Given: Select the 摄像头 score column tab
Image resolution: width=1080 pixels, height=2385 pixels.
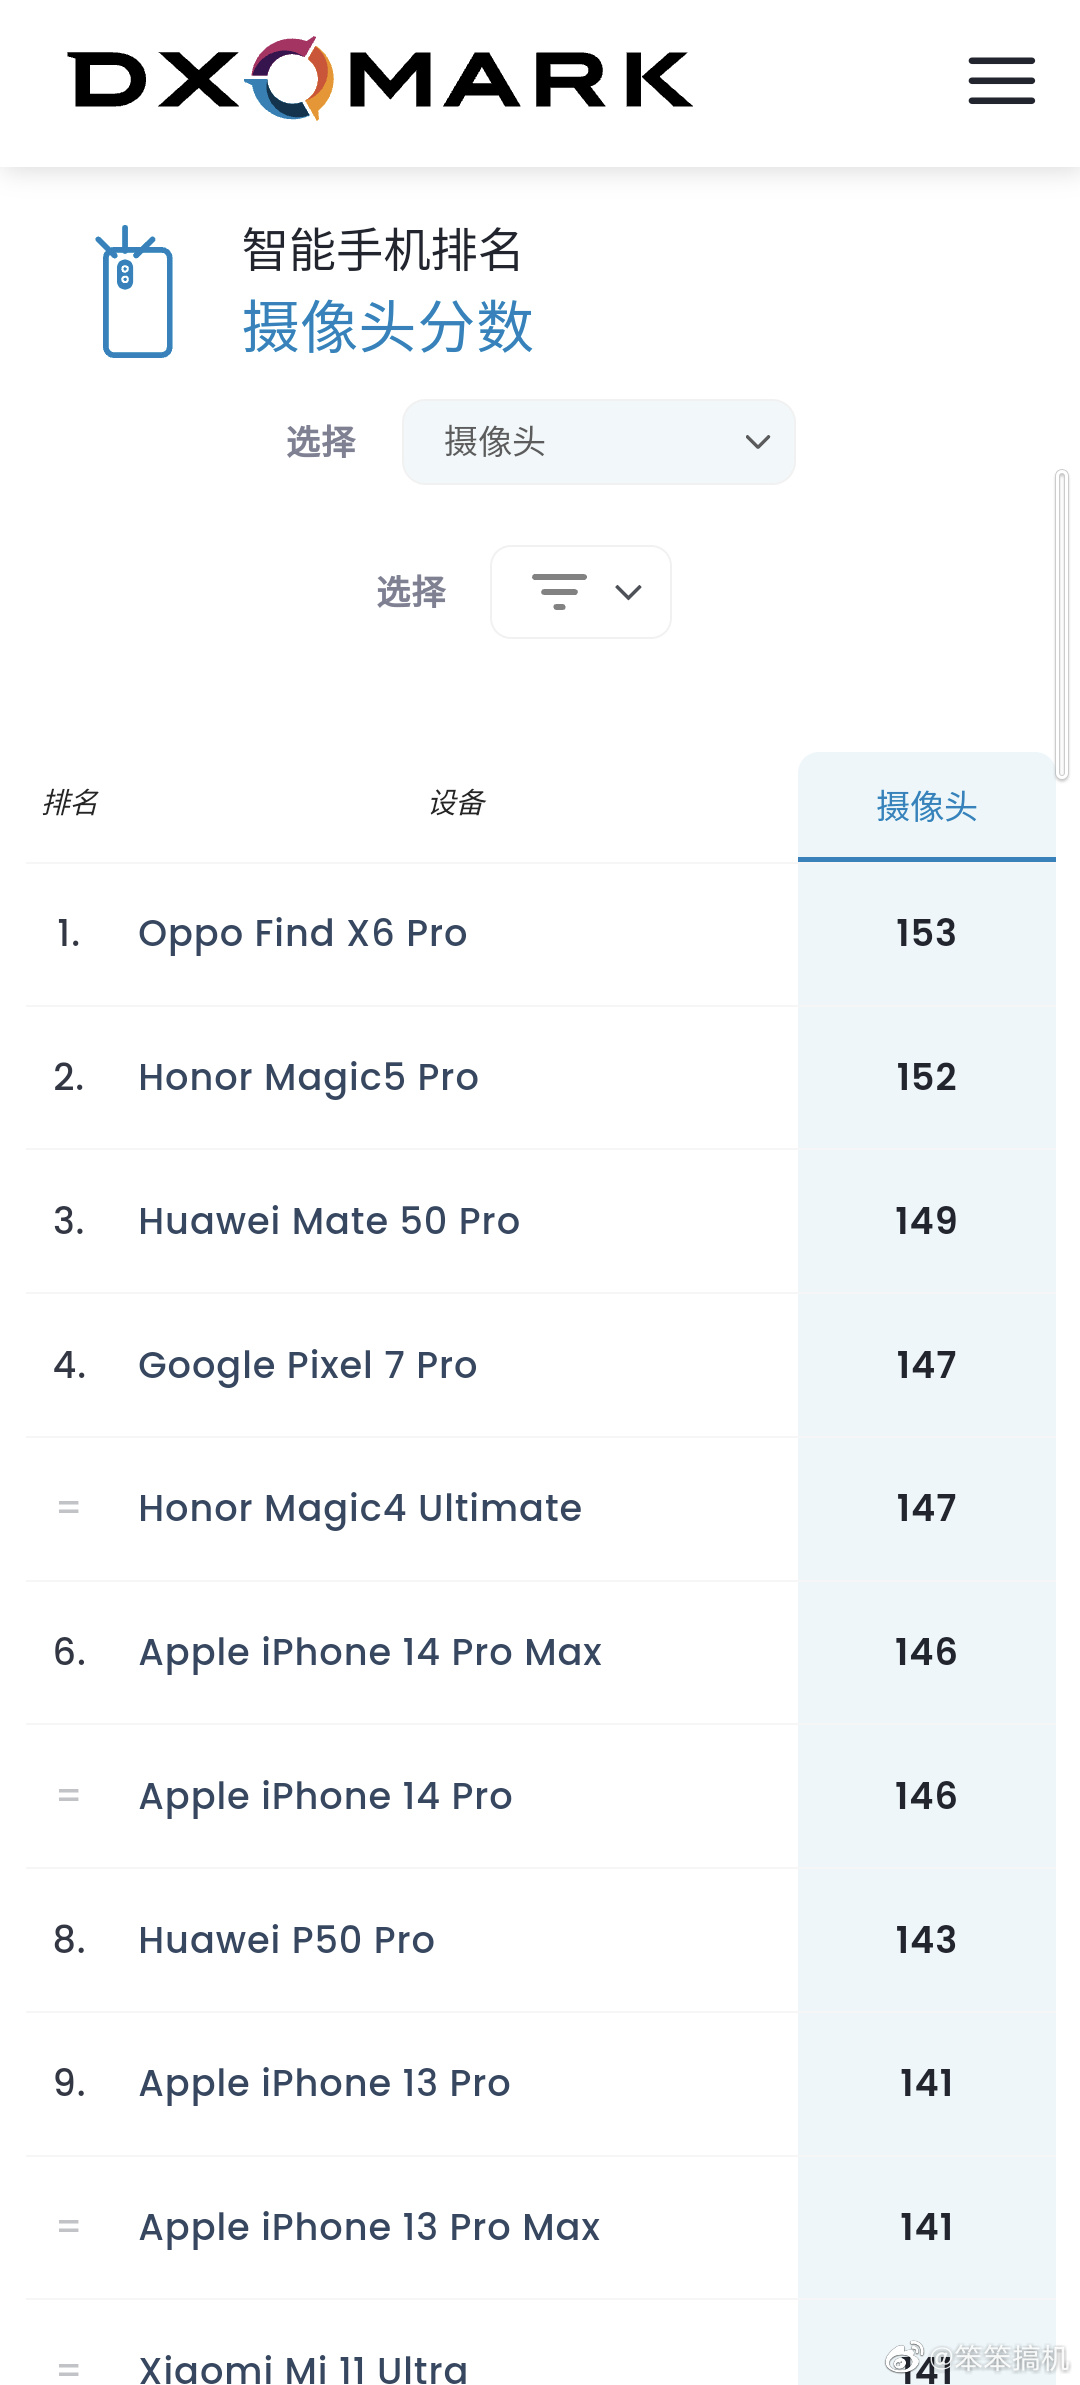Looking at the screenshot, I should 926,806.
